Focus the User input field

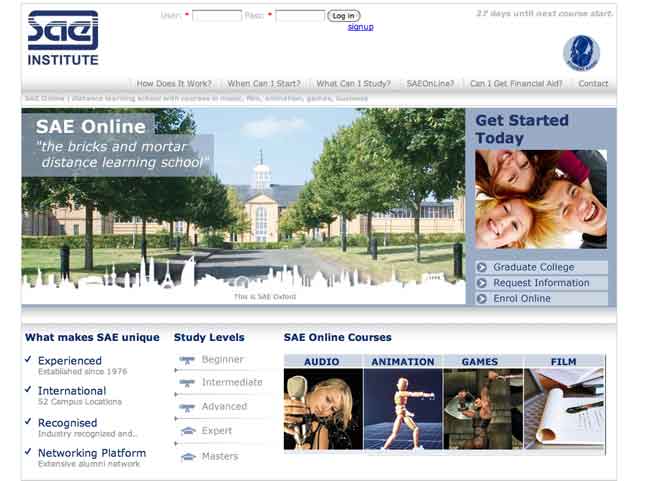pyautogui.click(x=217, y=16)
